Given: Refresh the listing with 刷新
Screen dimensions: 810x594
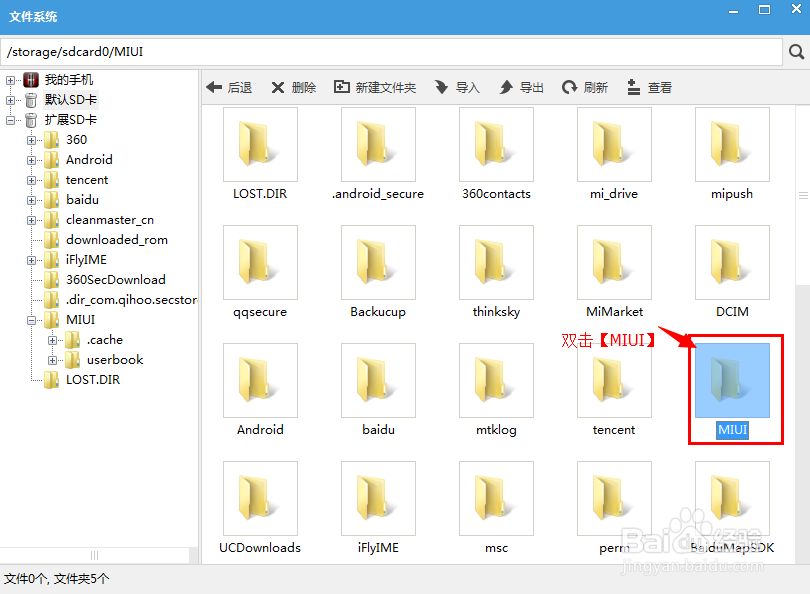Looking at the screenshot, I should [x=585, y=87].
